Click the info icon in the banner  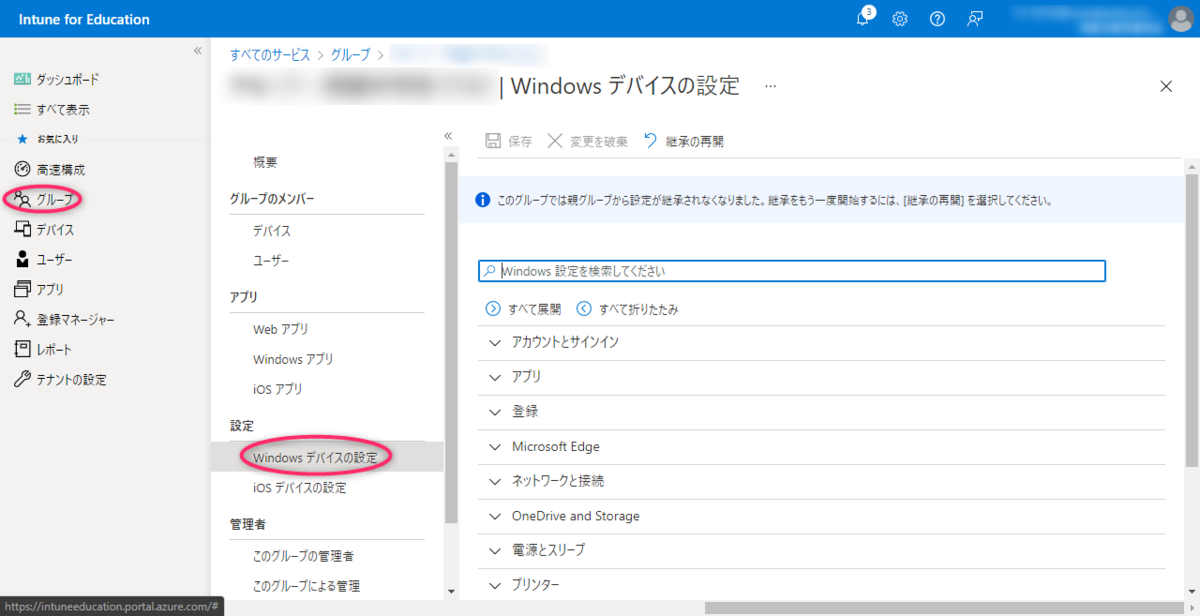[482, 199]
